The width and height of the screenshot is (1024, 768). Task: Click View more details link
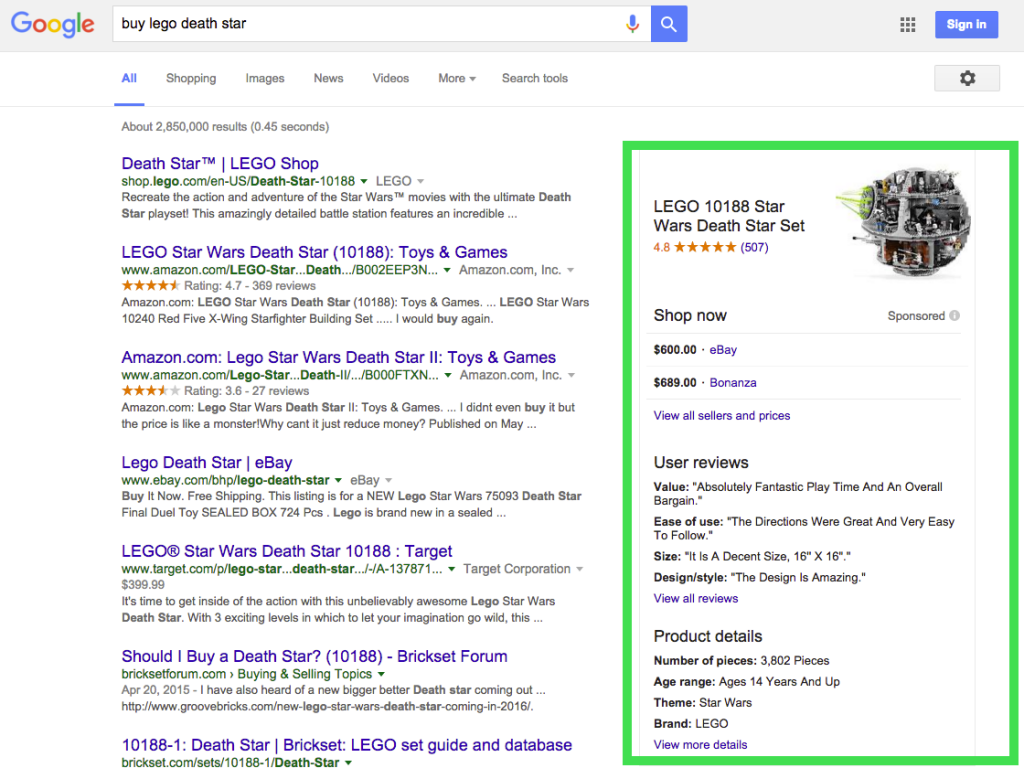pyautogui.click(x=700, y=745)
